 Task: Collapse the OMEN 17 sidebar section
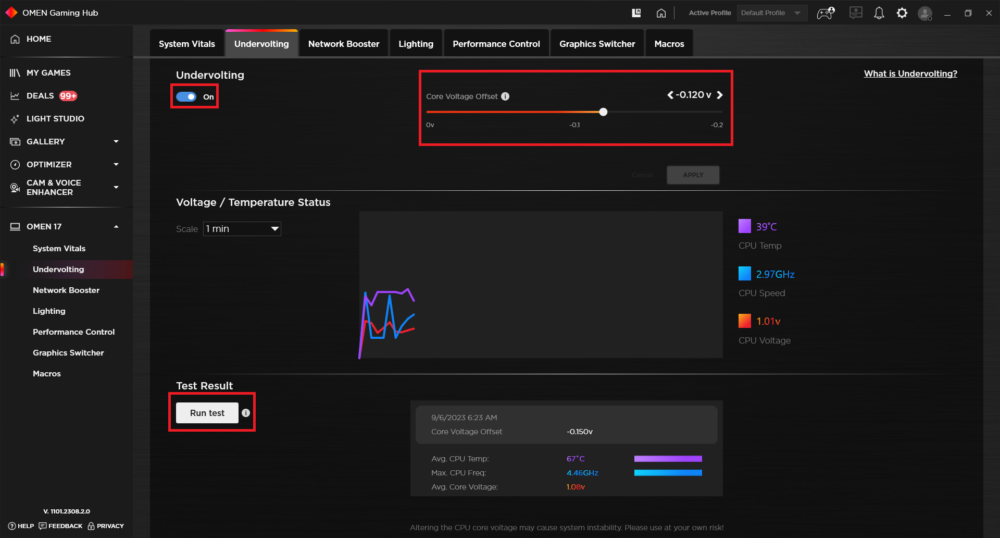click(116, 227)
